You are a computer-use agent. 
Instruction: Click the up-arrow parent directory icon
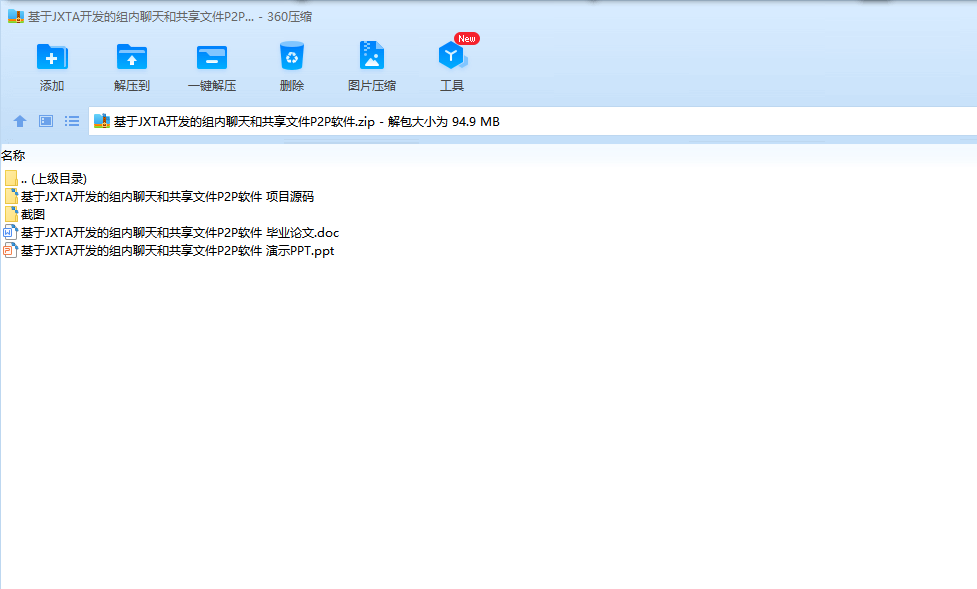(20, 121)
